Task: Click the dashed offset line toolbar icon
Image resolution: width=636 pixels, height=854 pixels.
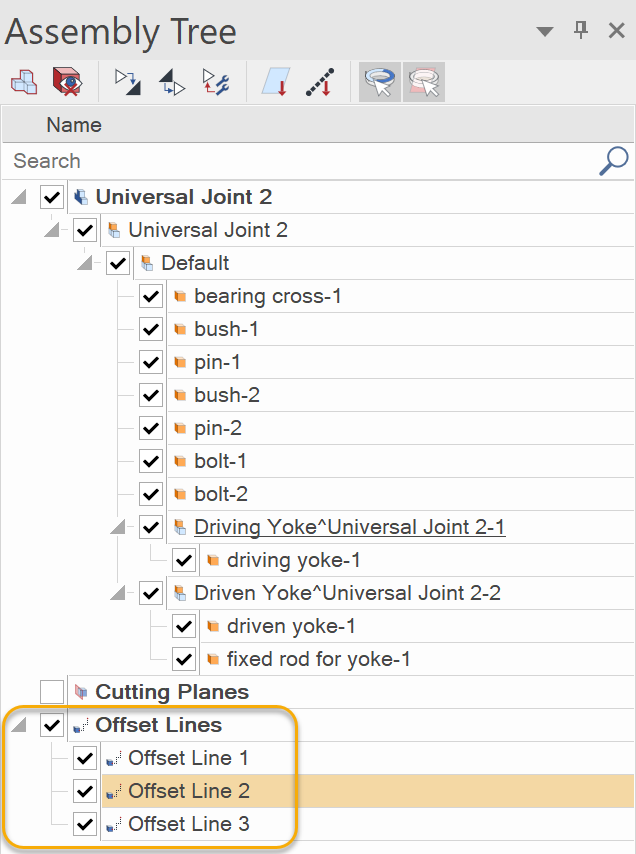Action: point(320,82)
